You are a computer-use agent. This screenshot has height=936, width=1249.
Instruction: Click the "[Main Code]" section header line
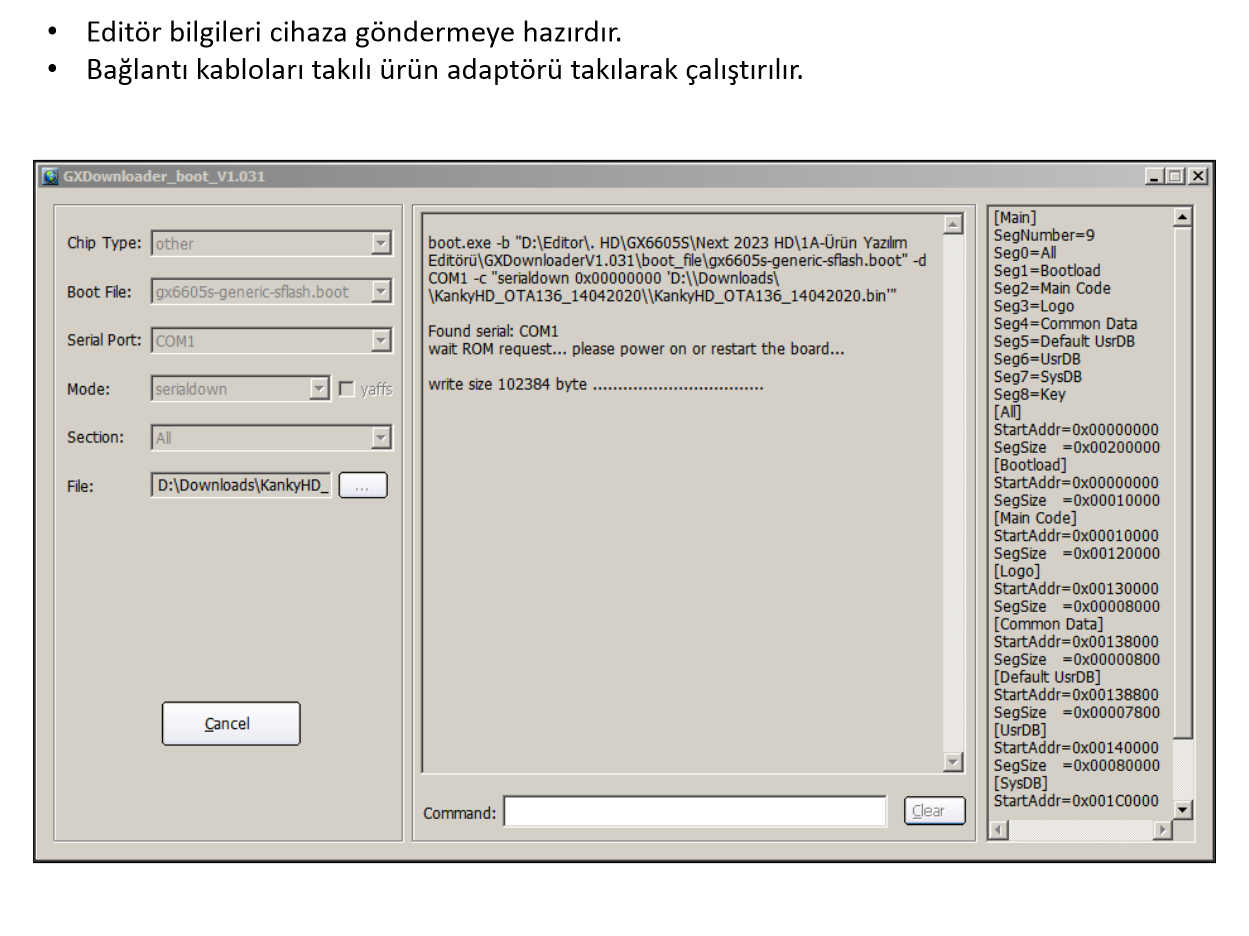1035,518
